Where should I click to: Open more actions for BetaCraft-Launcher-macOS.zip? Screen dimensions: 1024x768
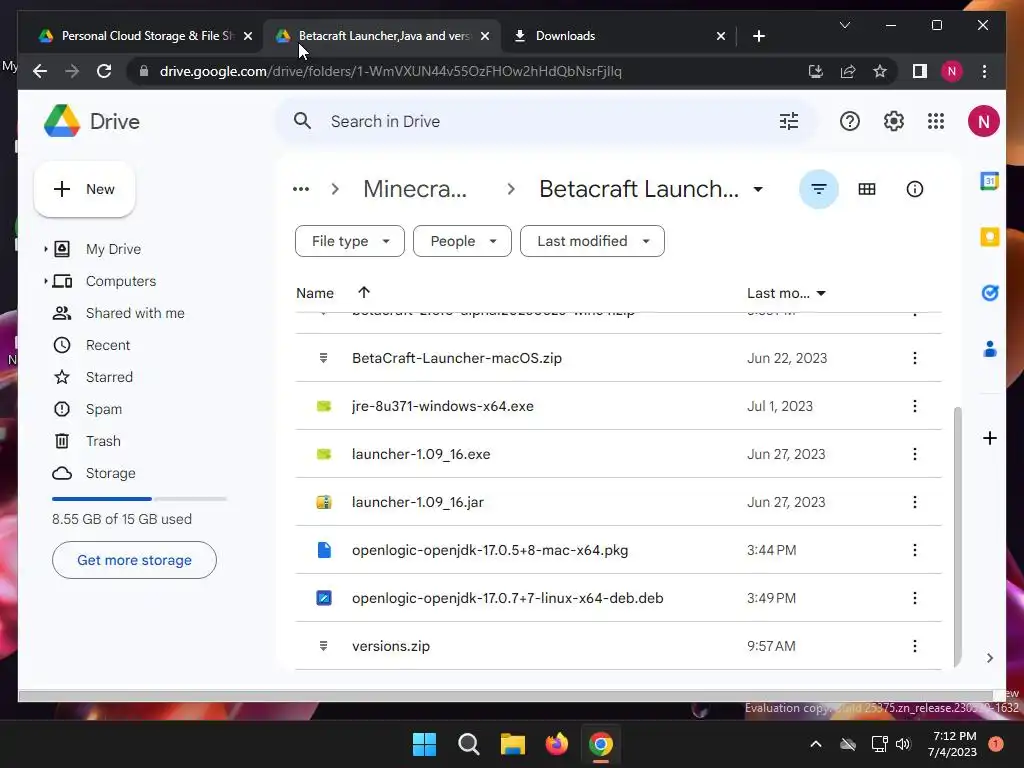(x=915, y=358)
